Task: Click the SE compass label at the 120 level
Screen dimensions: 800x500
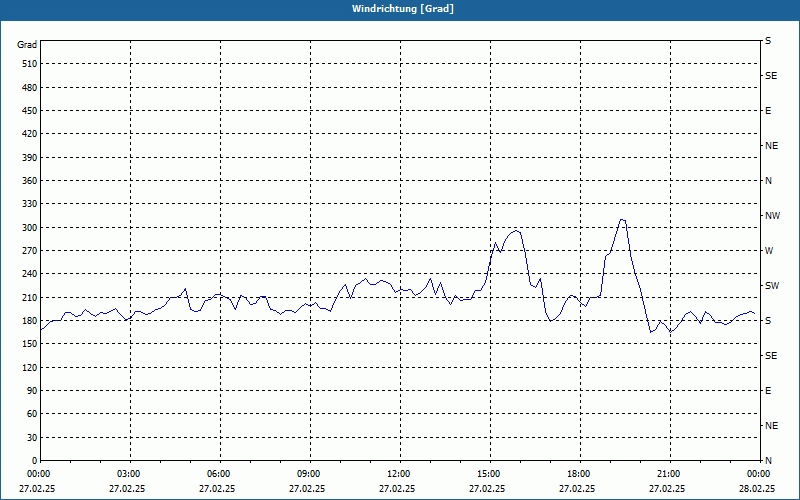Action: click(x=771, y=356)
